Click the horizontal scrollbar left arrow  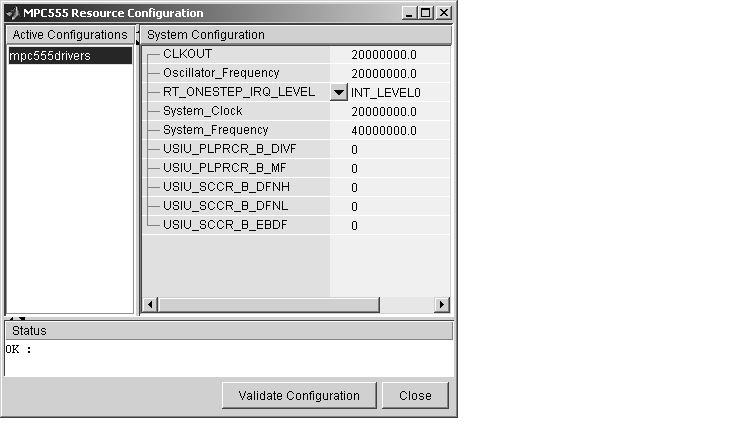coord(150,304)
